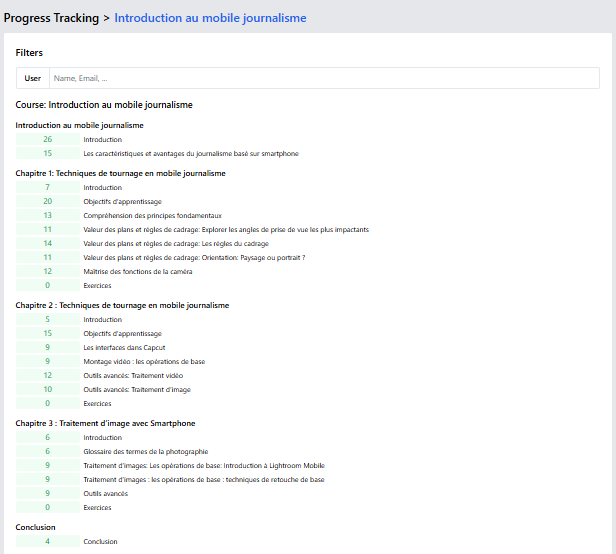The height and width of the screenshot is (554, 616).
Task: Click the count 26 next to Introduction
Action: (47, 139)
